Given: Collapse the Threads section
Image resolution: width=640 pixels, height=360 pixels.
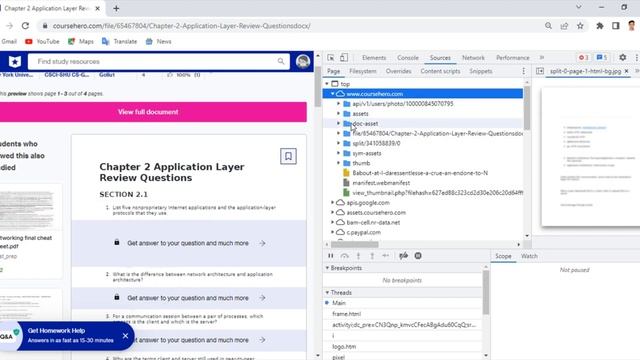Looking at the screenshot, I should coord(327,293).
